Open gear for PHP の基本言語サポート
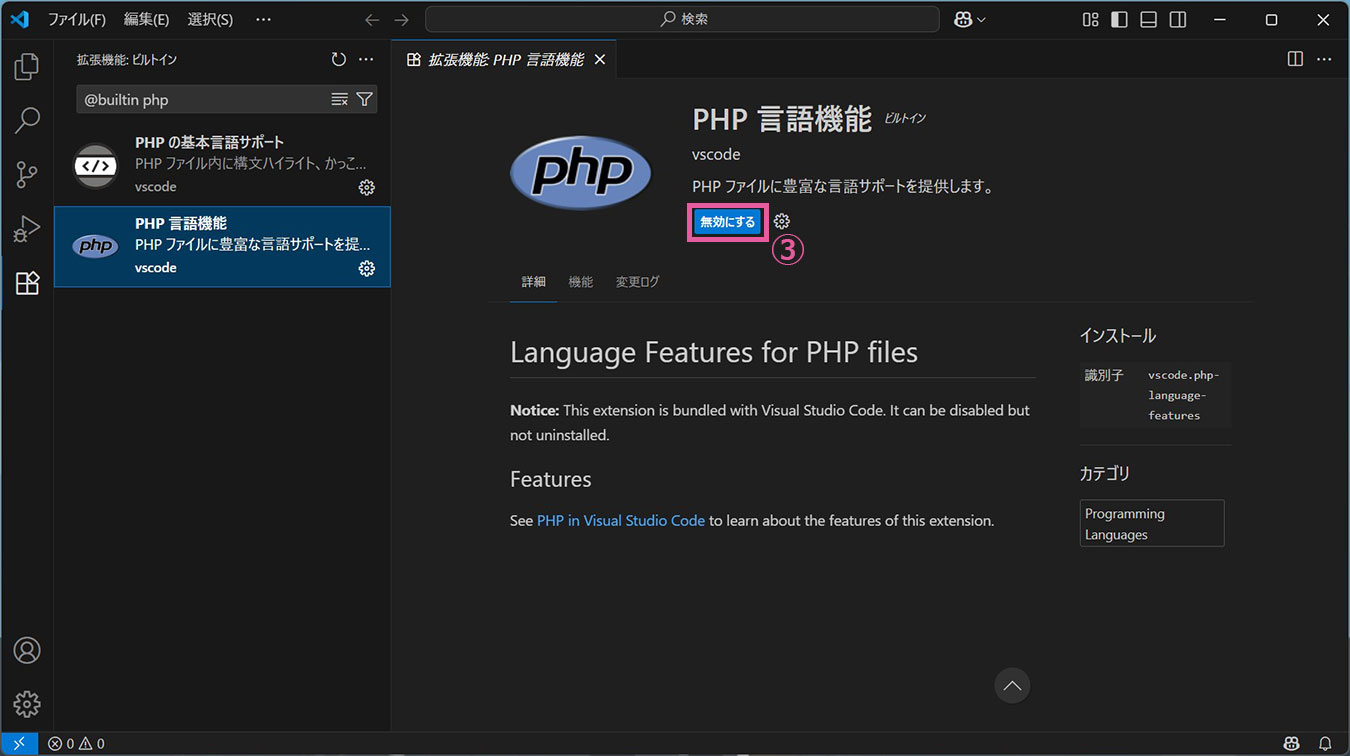This screenshot has width=1350, height=756. [x=367, y=188]
